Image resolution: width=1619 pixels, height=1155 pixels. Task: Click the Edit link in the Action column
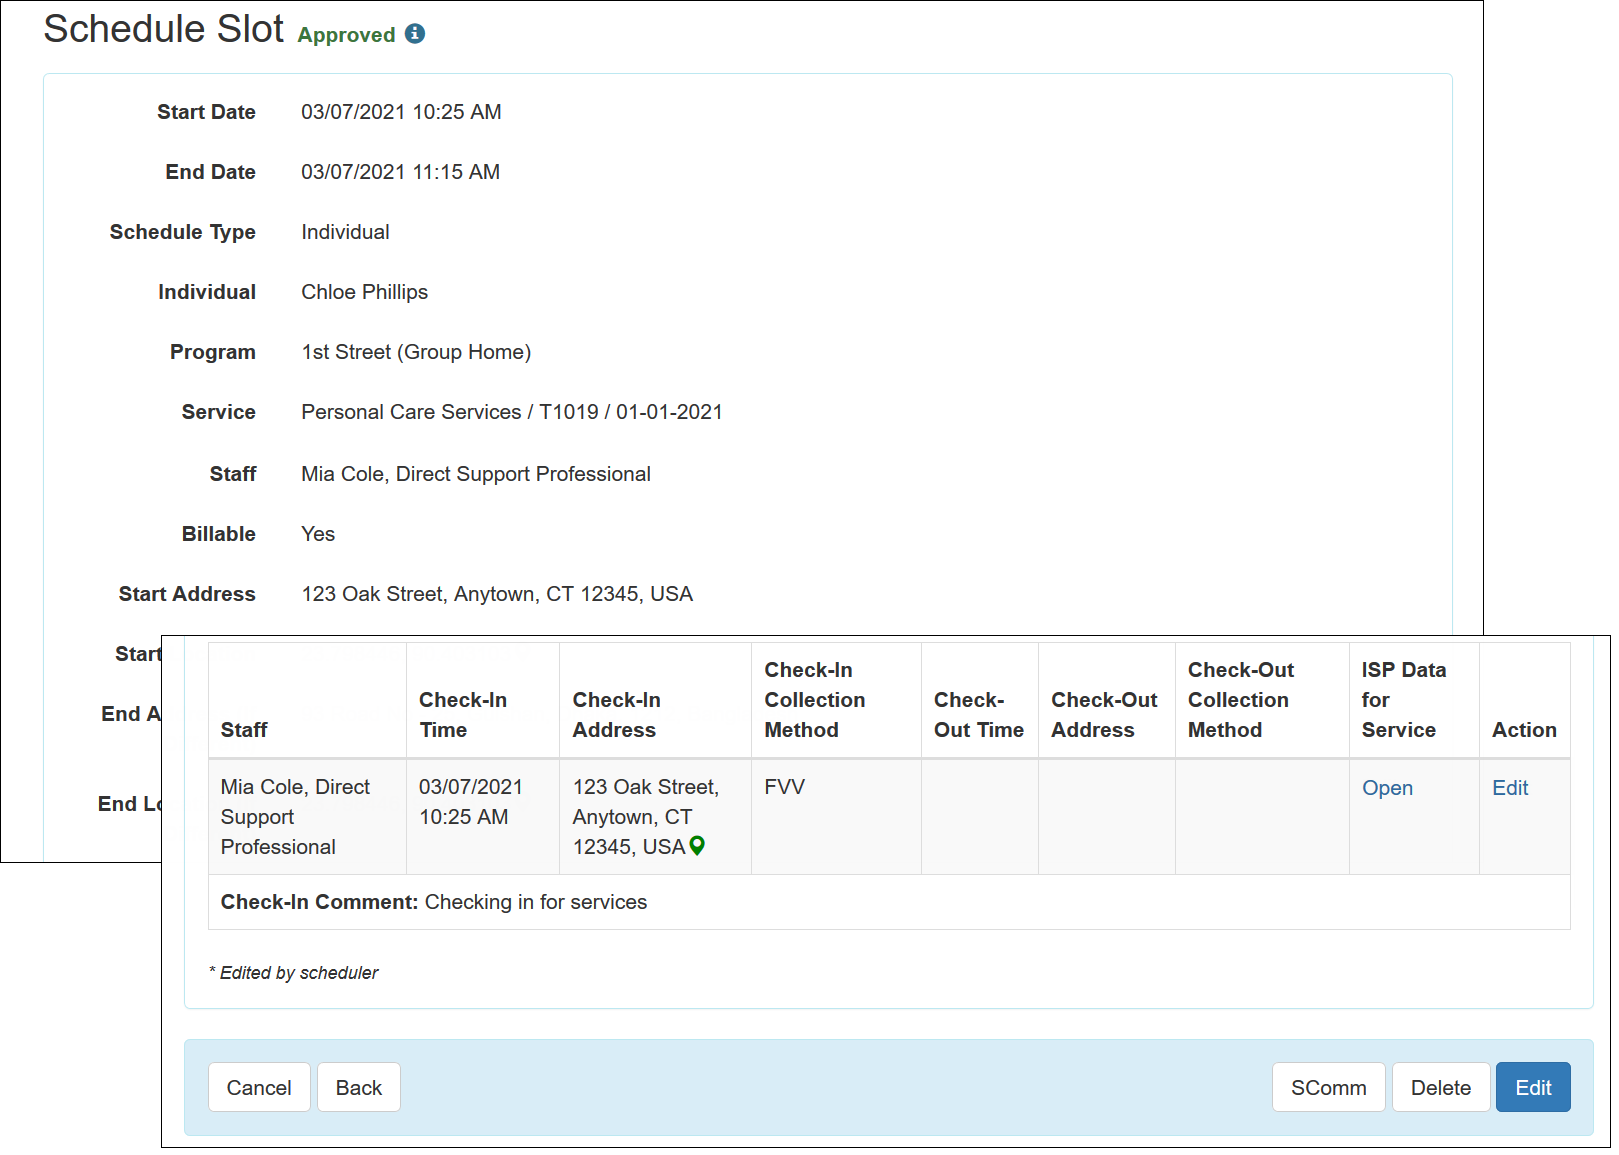coord(1510,788)
